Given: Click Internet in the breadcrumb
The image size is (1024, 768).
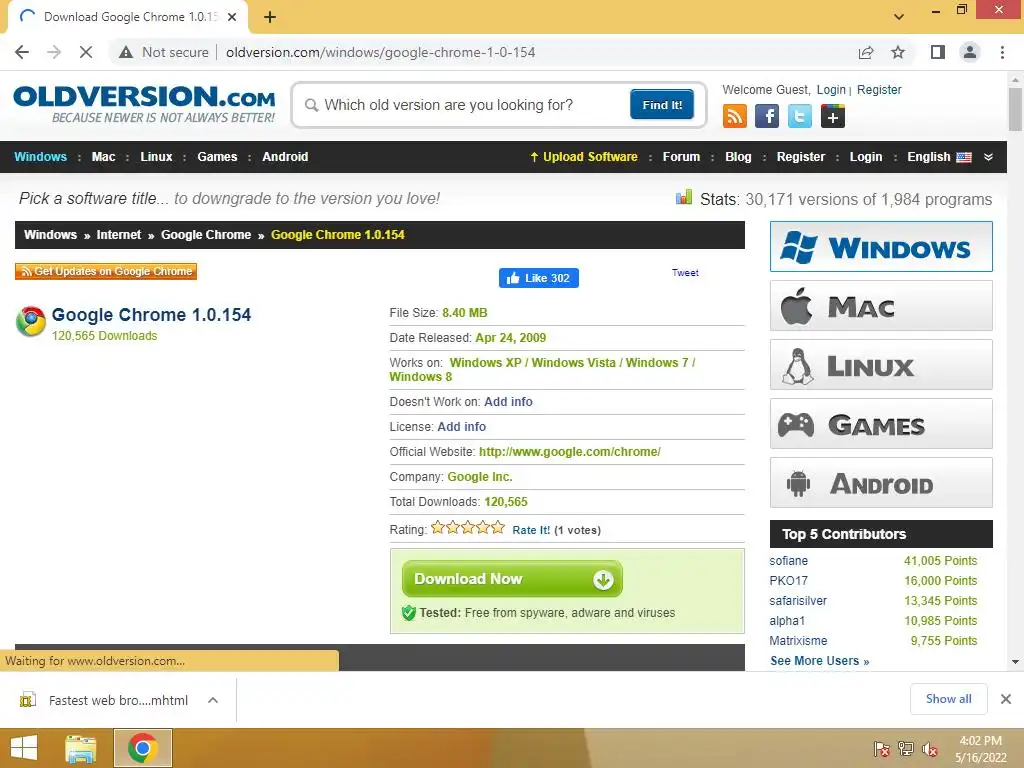Looking at the screenshot, I should [x=118, y=234].
